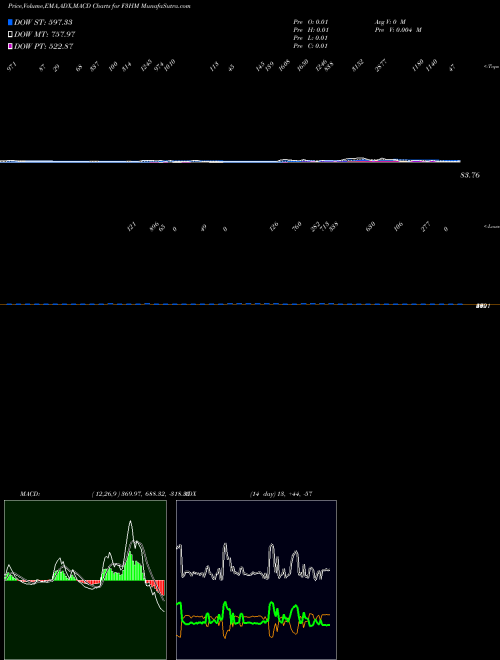The height and width of the screenshot is (660, 500).
Task: Click the lower value 277 label
Action: [426, 227]
